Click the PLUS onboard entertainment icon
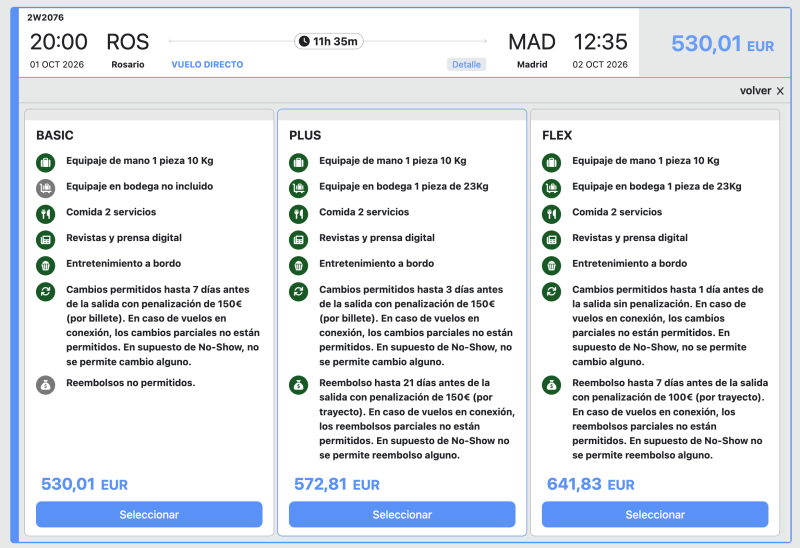The width and height of the screenshot is (800, 548). pyautogui.click(x=298, y=265)
